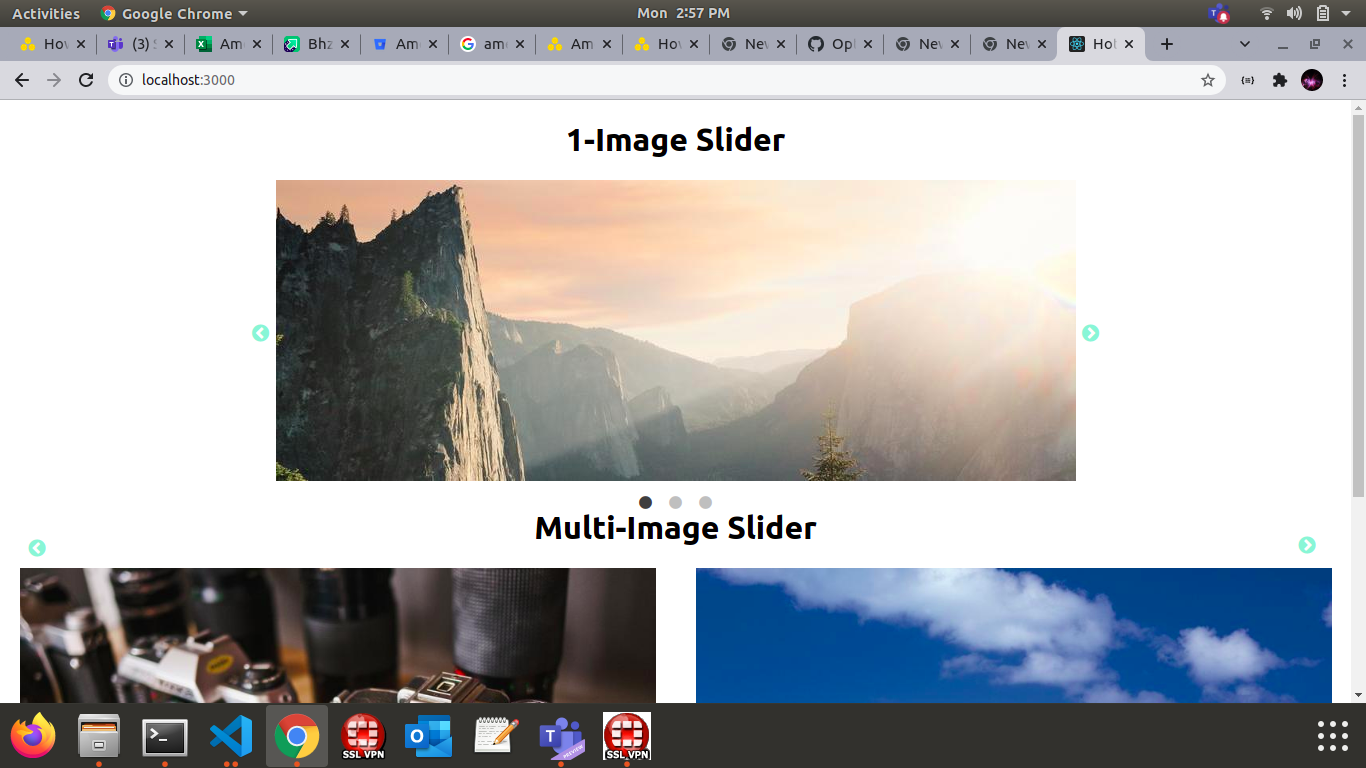
Task: Click the Multi-Image Slider next arrow
Action: tap(1307, 545)
